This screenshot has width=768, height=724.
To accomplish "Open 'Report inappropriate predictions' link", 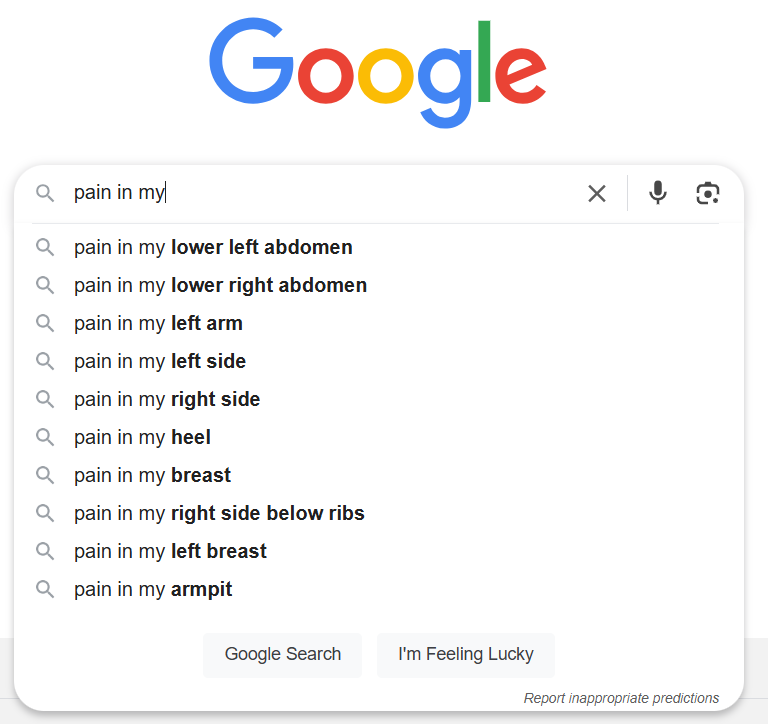I will (x=621, y=698).
